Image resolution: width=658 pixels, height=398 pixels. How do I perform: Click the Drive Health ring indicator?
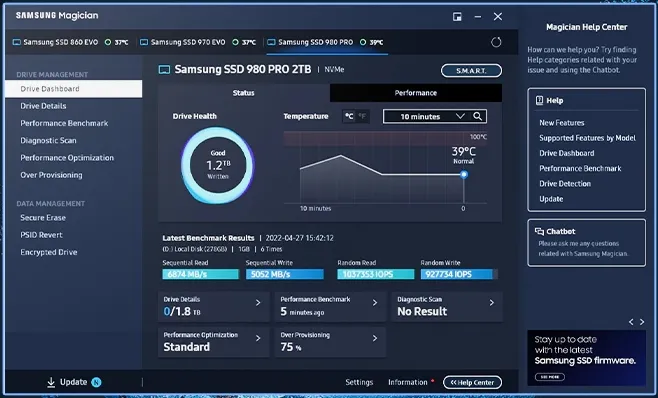coord(217,165)
